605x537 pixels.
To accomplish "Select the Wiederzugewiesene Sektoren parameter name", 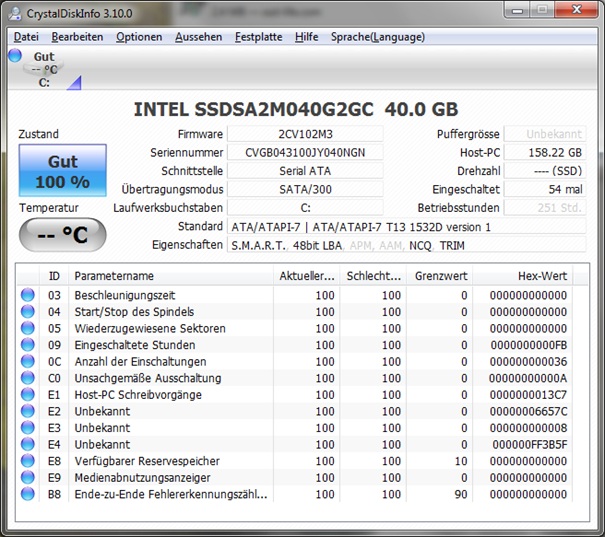I will (x=150, y=329).
